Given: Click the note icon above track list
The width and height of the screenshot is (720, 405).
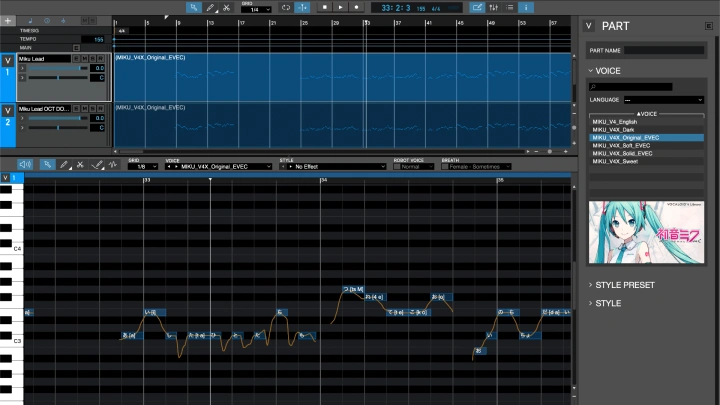Looking at the screenshot, I should tap(30, 21).
